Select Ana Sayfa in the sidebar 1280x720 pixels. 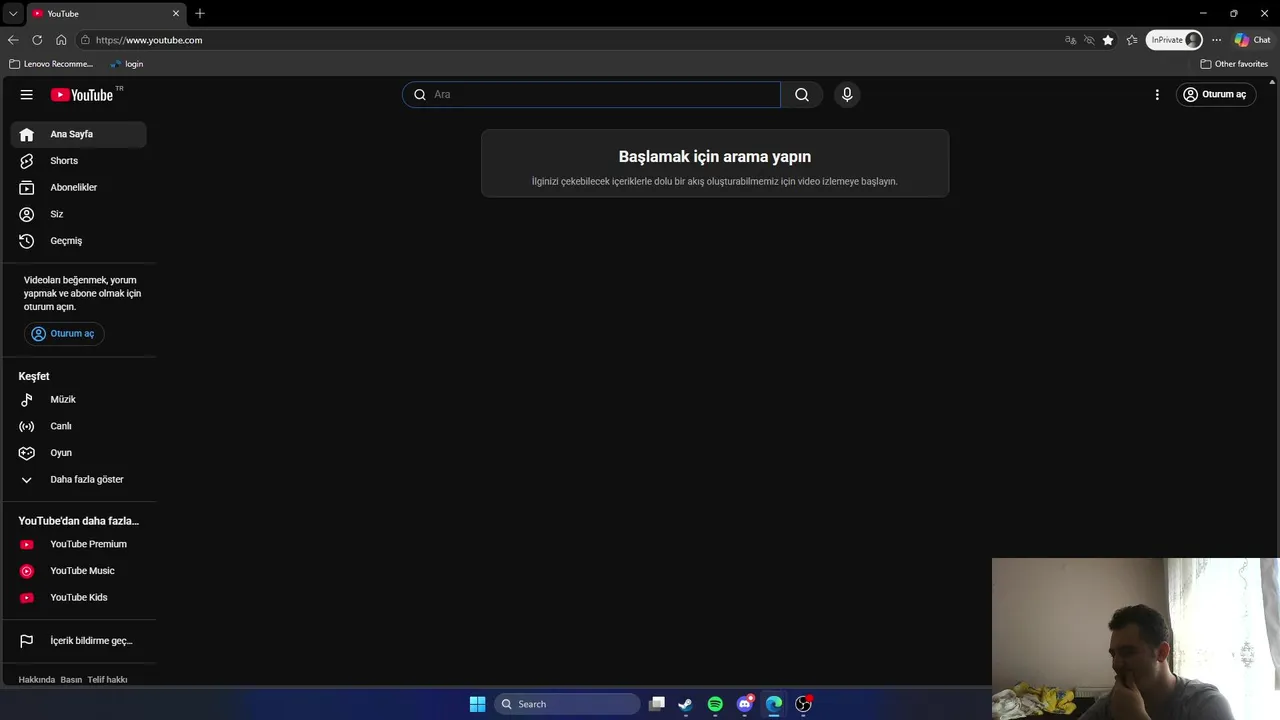click(79, 134)
